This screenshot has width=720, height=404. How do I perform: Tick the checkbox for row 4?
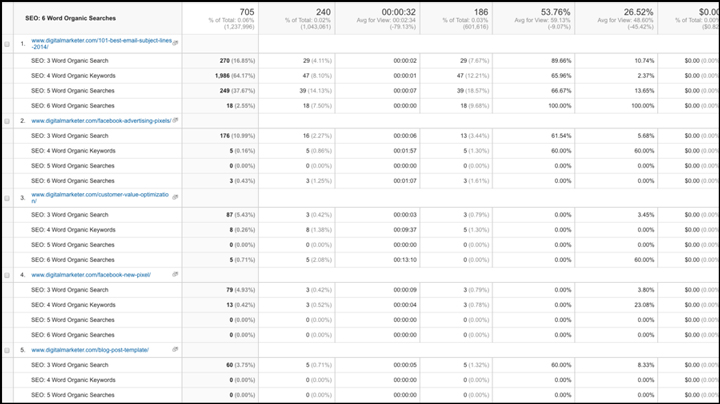coord(9,274)
